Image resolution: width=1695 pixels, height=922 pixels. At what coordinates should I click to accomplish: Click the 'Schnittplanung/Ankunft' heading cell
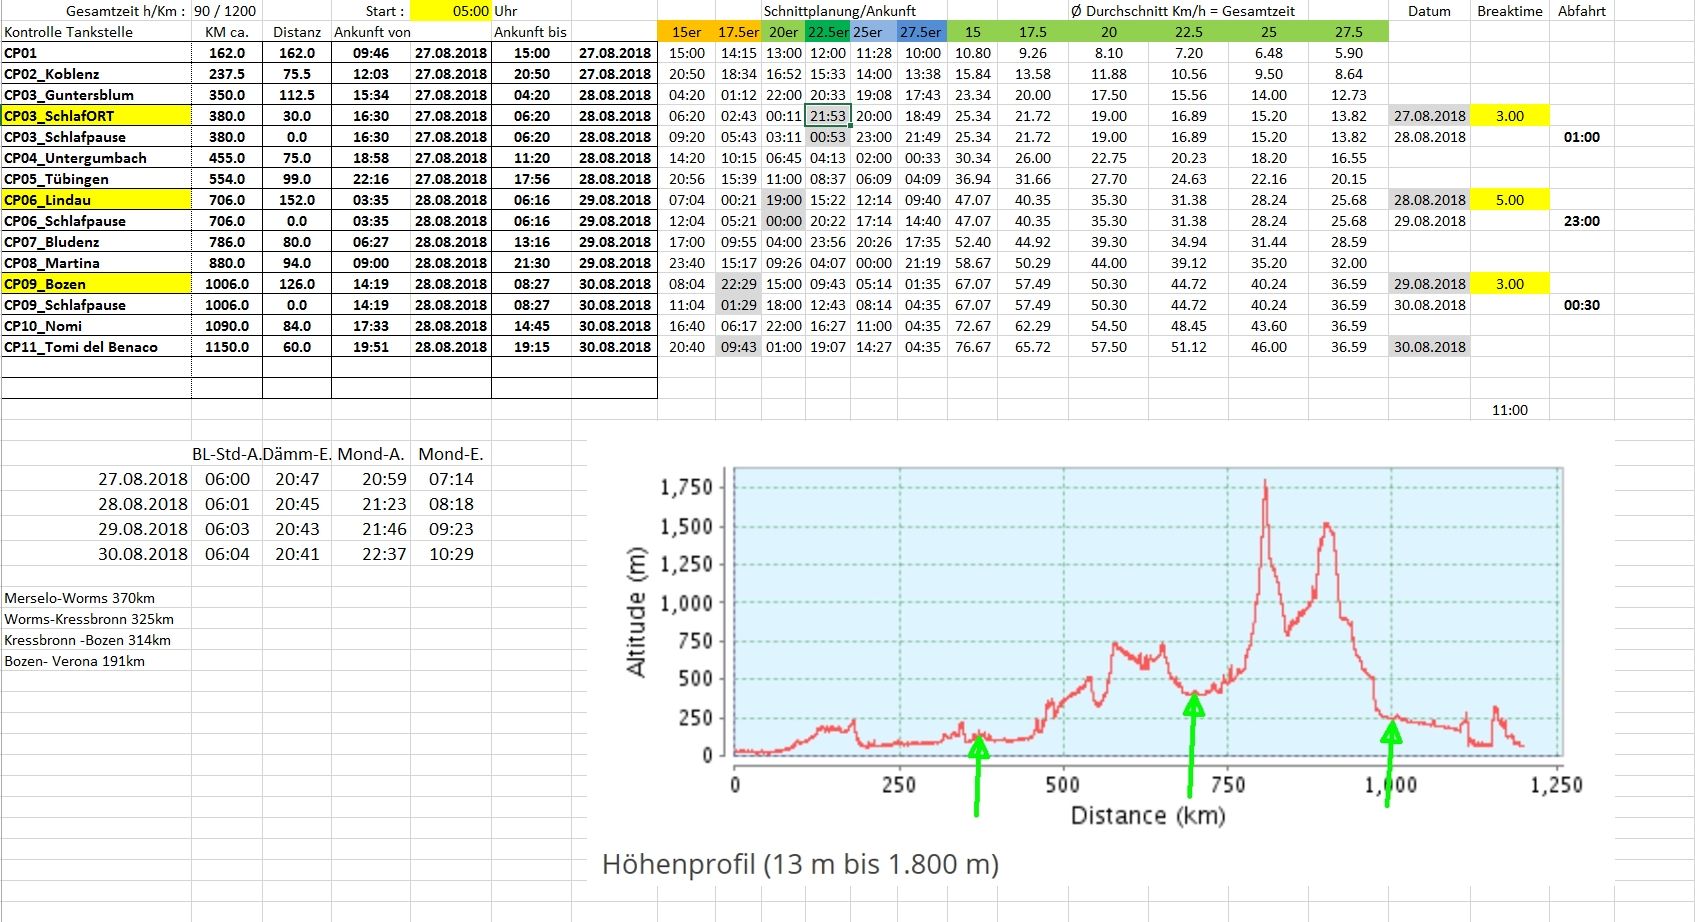click(840, 11)
